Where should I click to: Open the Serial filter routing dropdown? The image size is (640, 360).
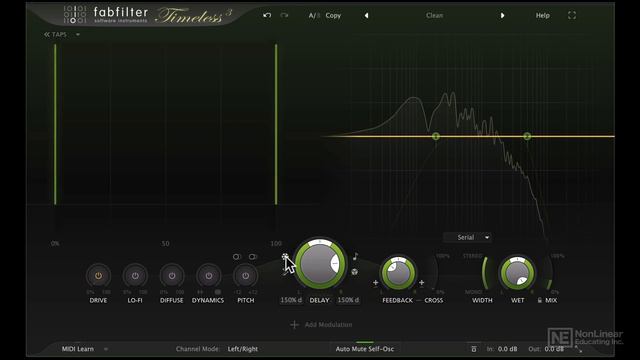[x=467, y=237]
